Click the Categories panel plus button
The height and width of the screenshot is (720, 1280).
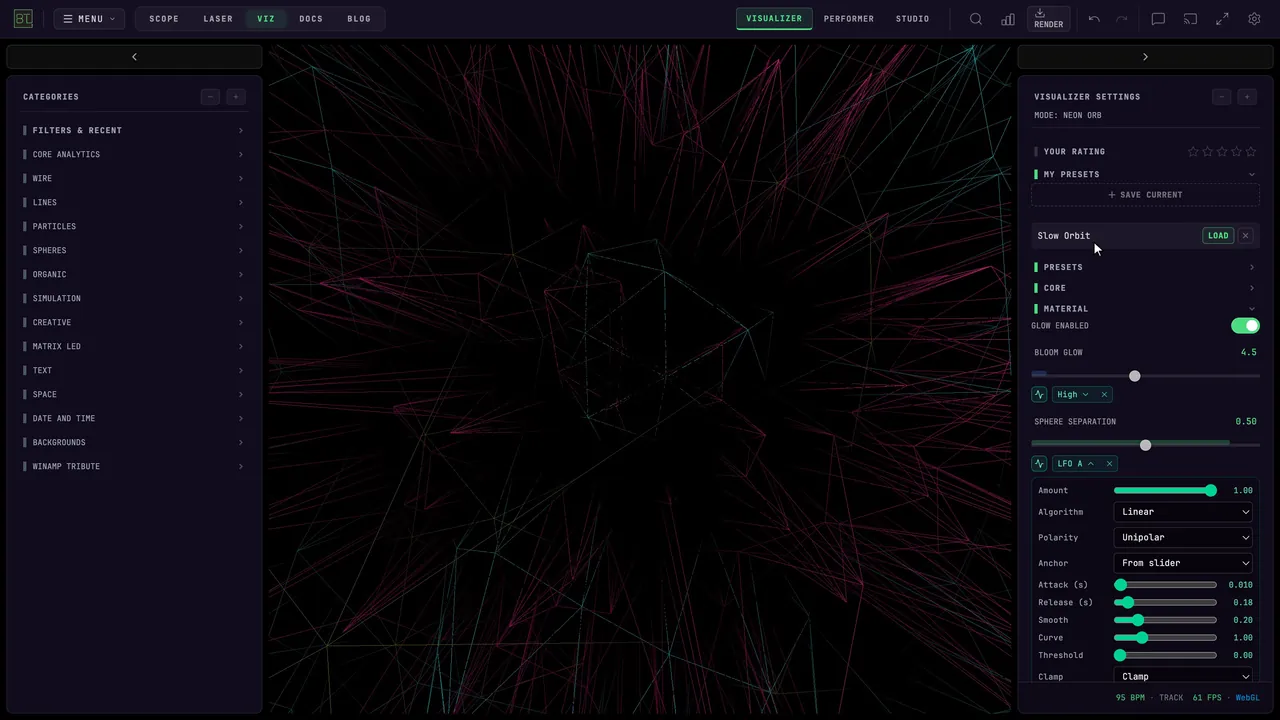(x=236, y=97)
